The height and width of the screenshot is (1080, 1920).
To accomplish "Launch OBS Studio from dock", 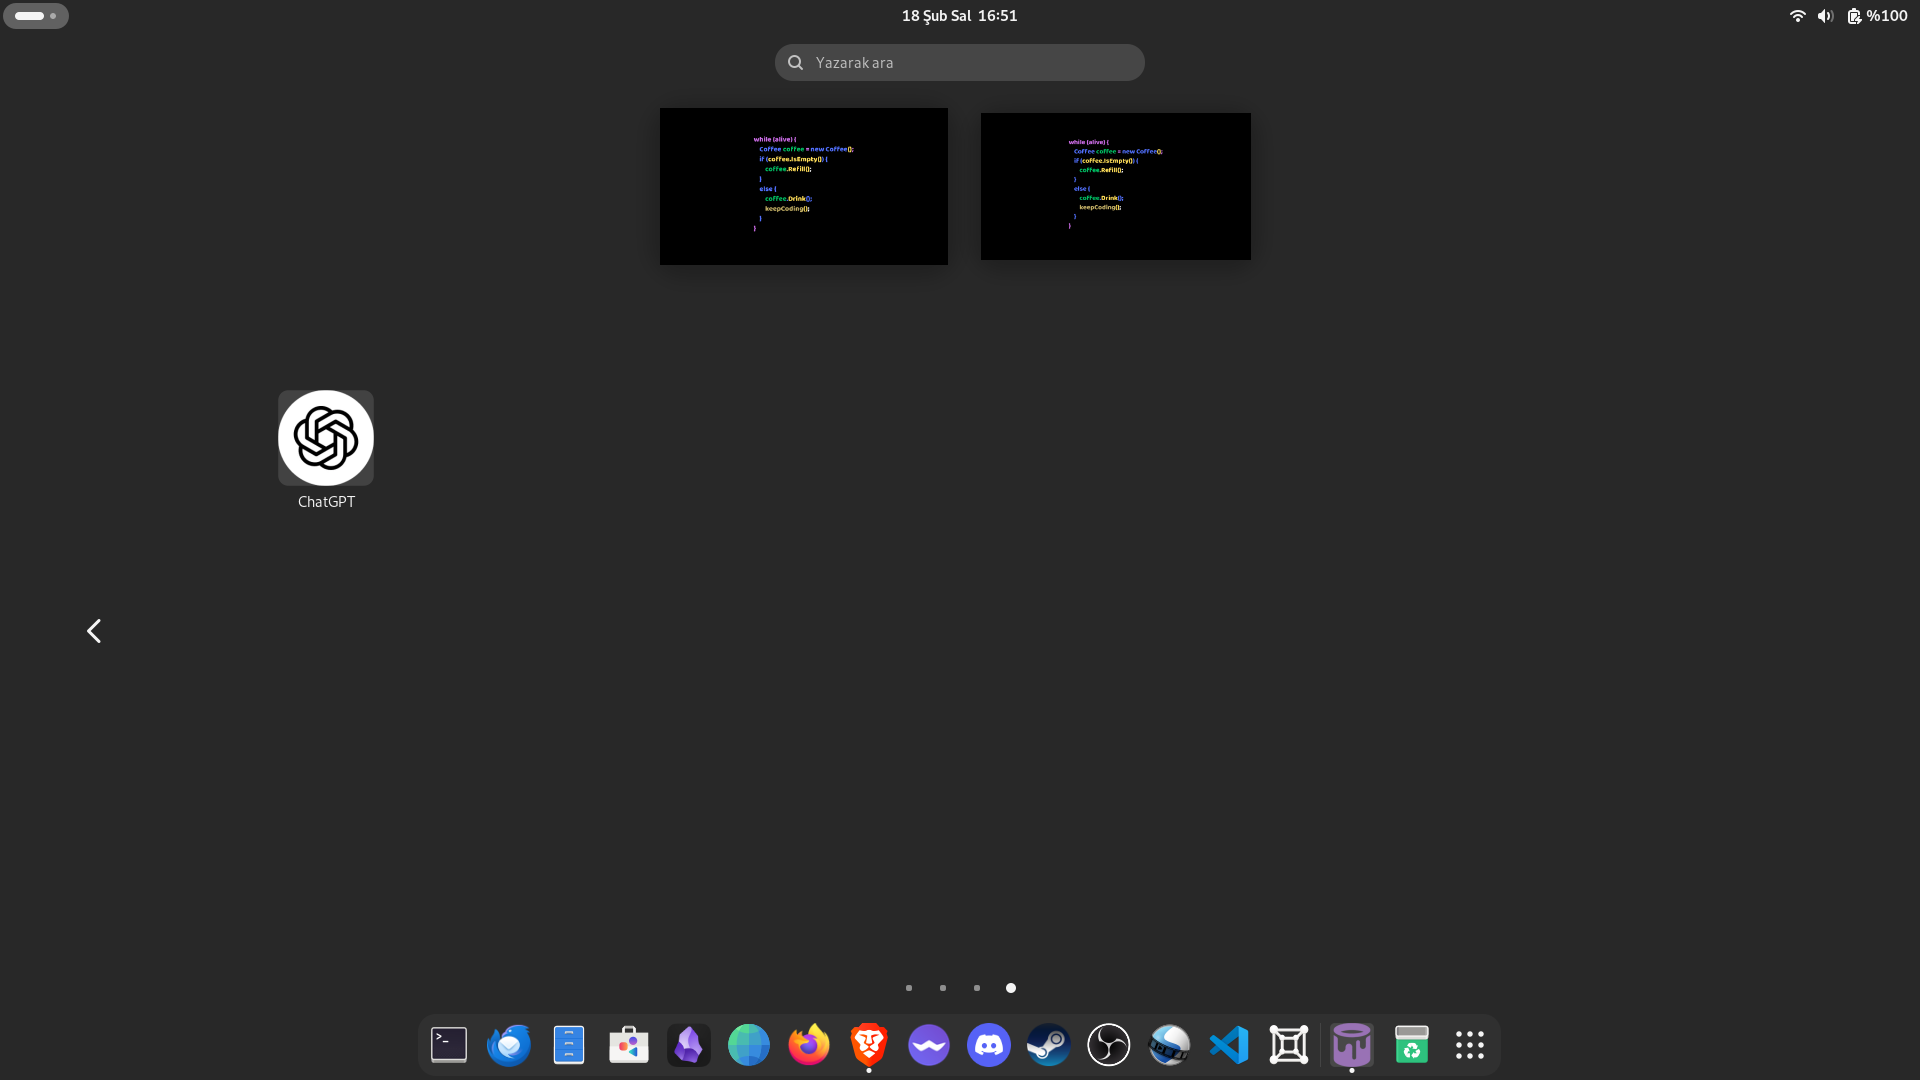I will pos(1109,1045).
